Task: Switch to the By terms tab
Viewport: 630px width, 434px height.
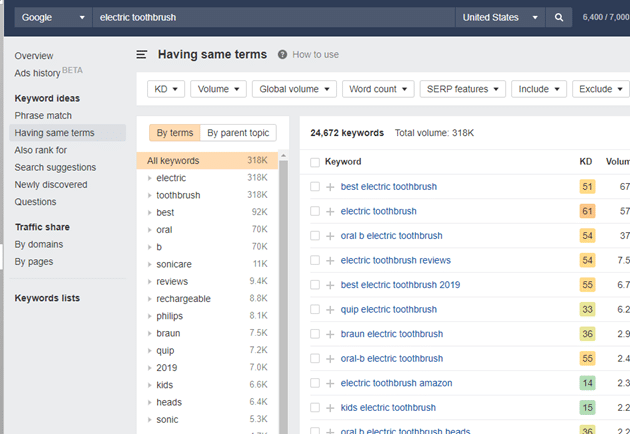Action: [174, 133]
